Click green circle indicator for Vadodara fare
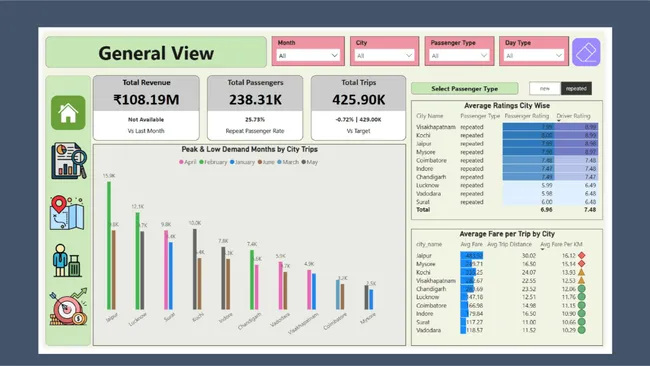The width and height of the screenshot is (650, 366). coord(582,330)
